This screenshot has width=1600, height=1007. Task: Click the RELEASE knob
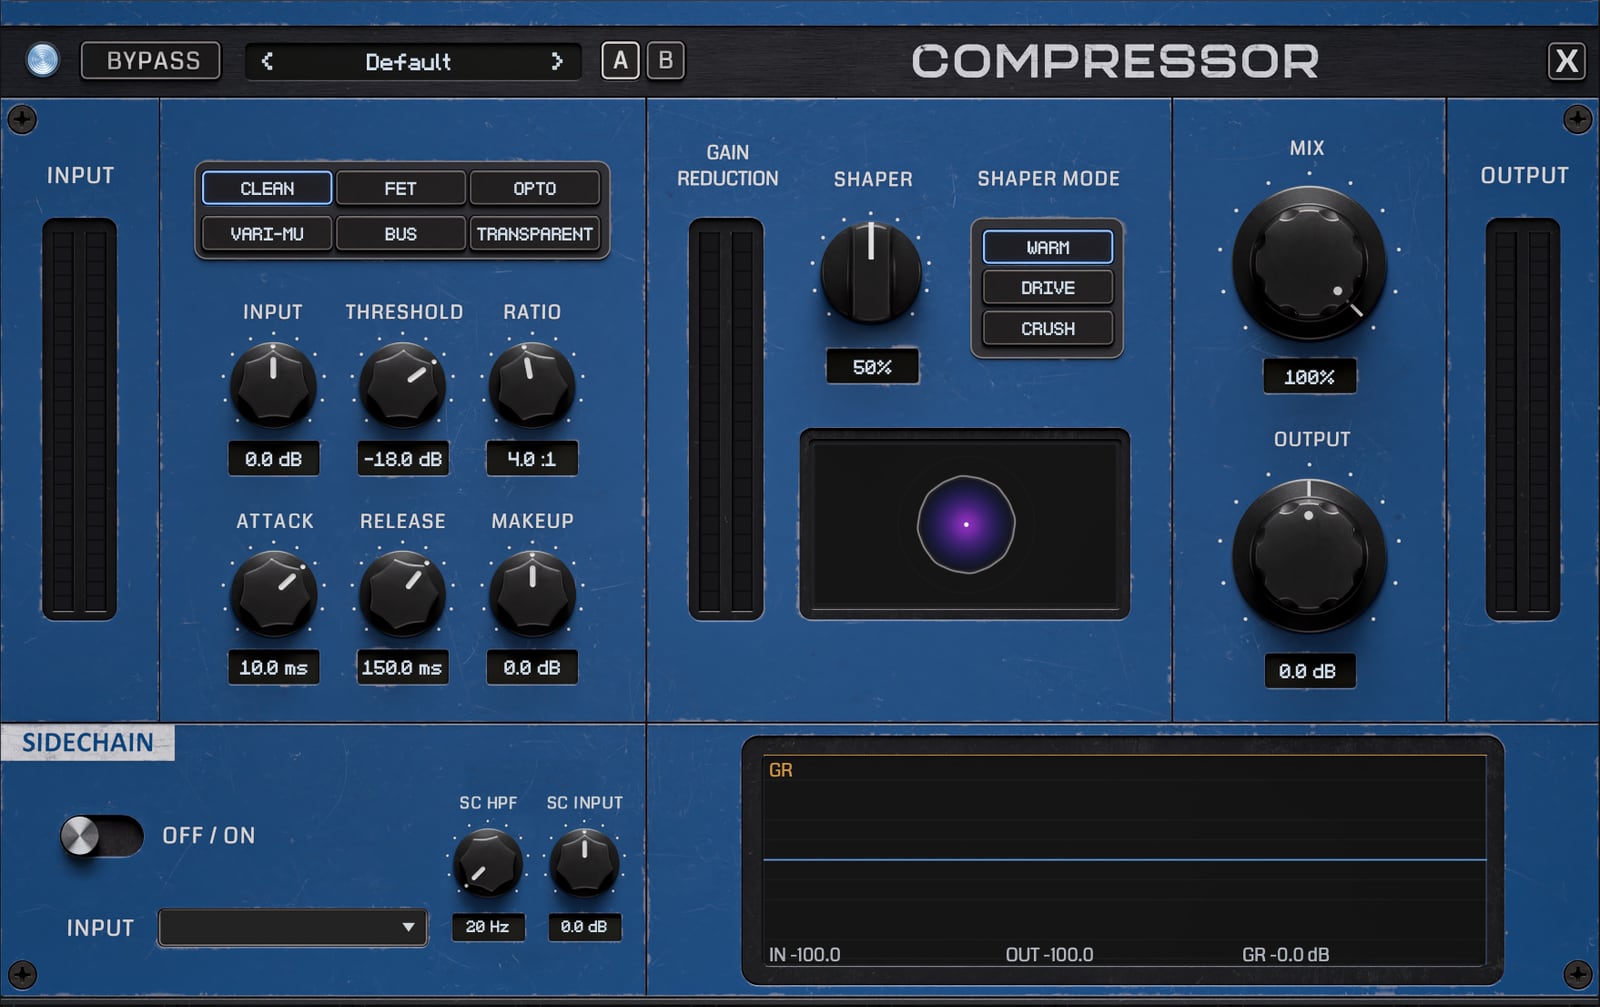pyautogui.click(x=402, y=594)
